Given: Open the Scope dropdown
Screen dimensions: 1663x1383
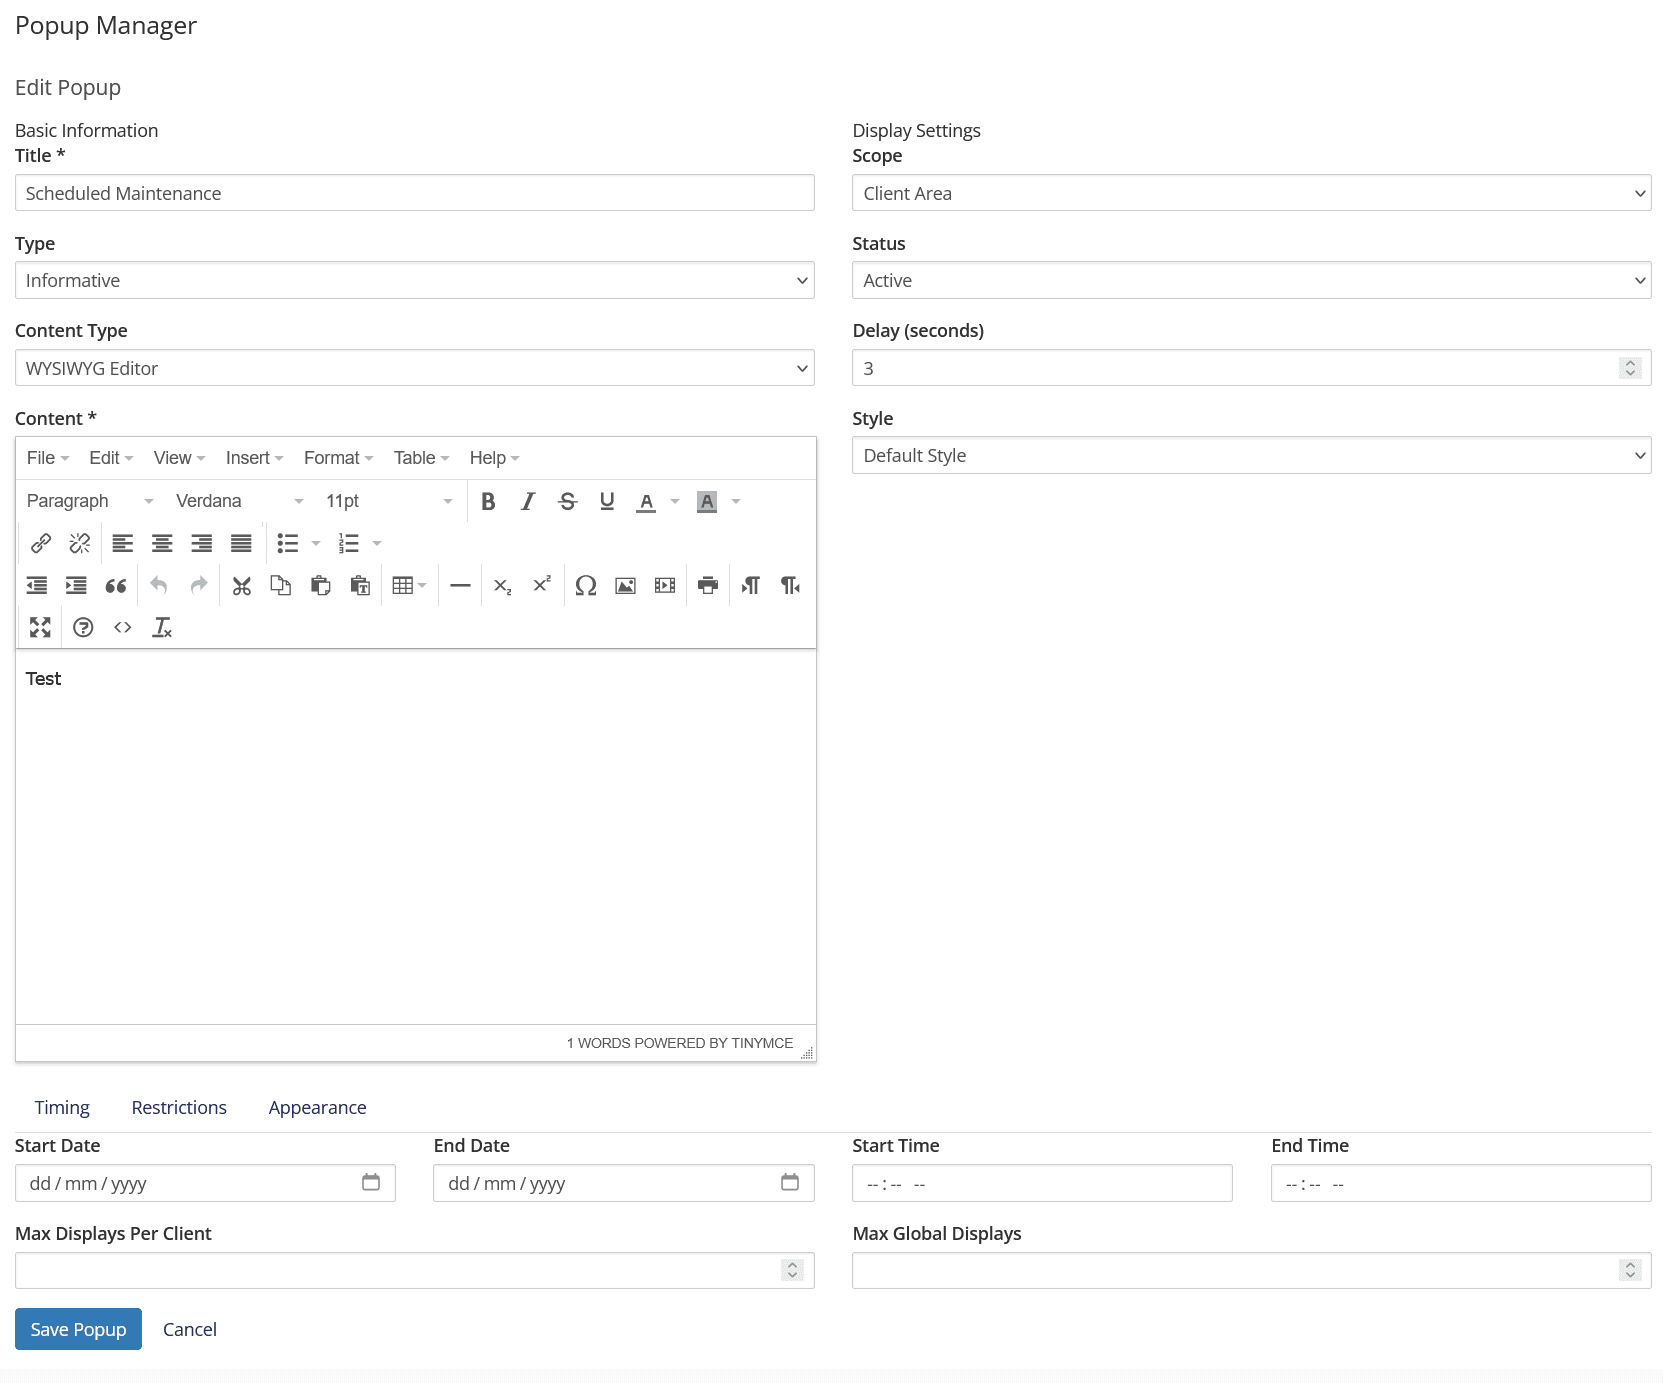Looking at the screenshot, I should click(1250, 193).
